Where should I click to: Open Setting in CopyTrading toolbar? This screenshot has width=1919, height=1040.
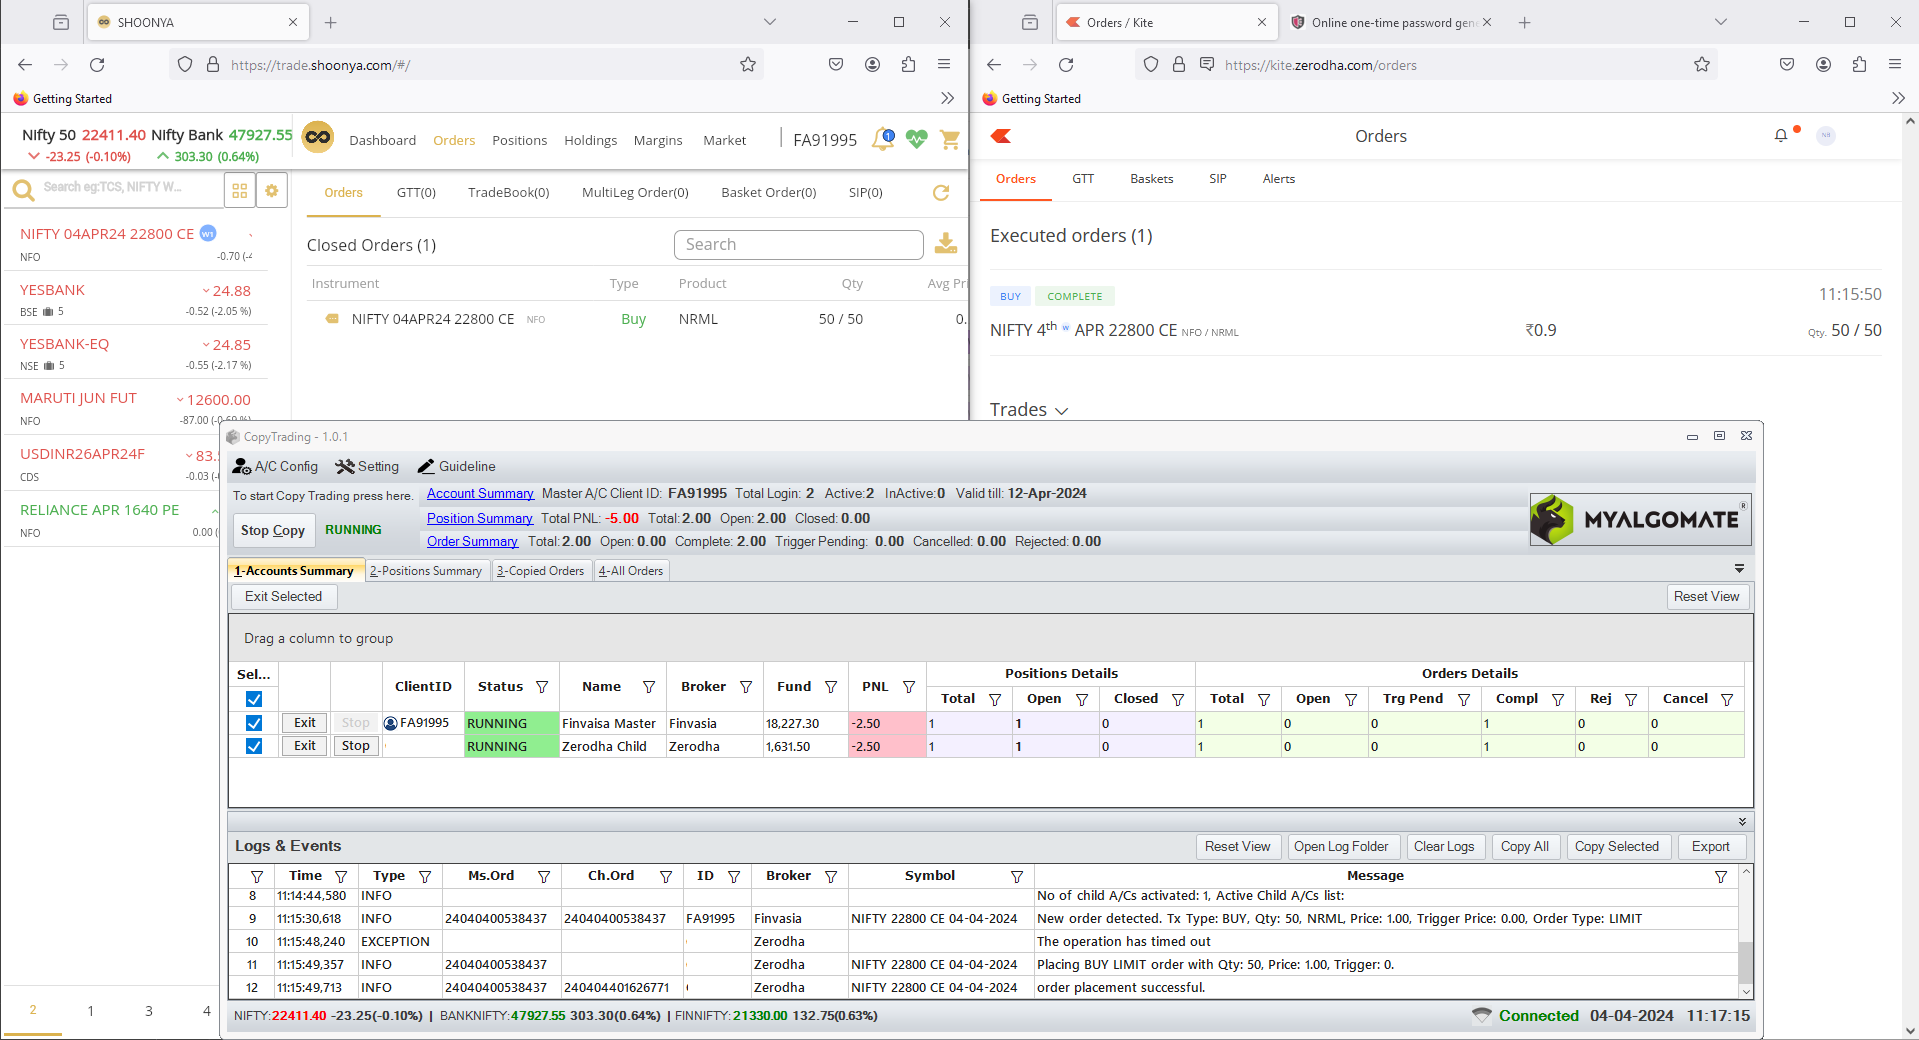click(x=367, y=466)
